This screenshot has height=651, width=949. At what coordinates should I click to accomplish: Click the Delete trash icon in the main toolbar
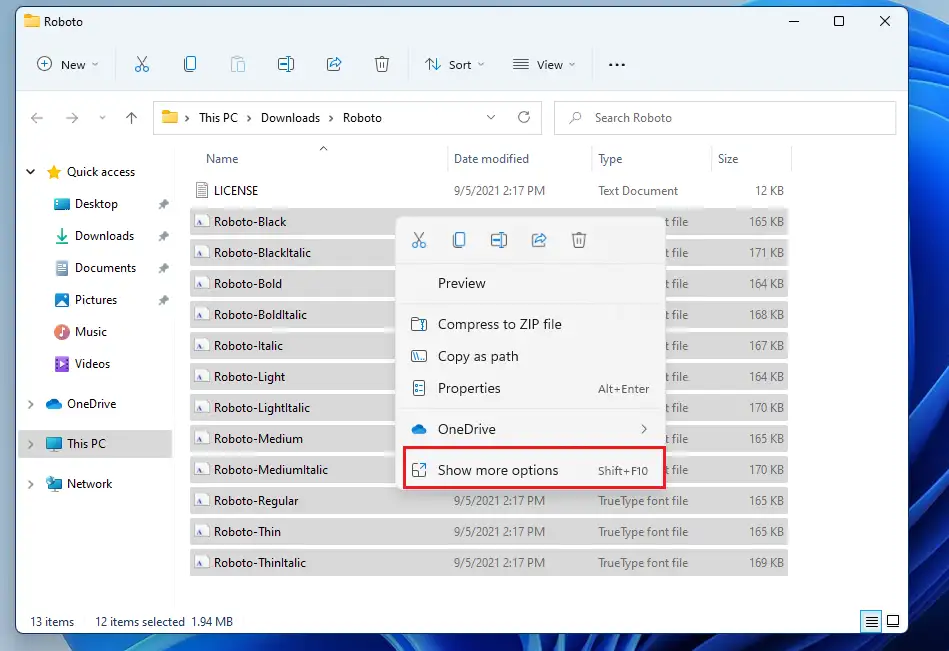[382, 64]
